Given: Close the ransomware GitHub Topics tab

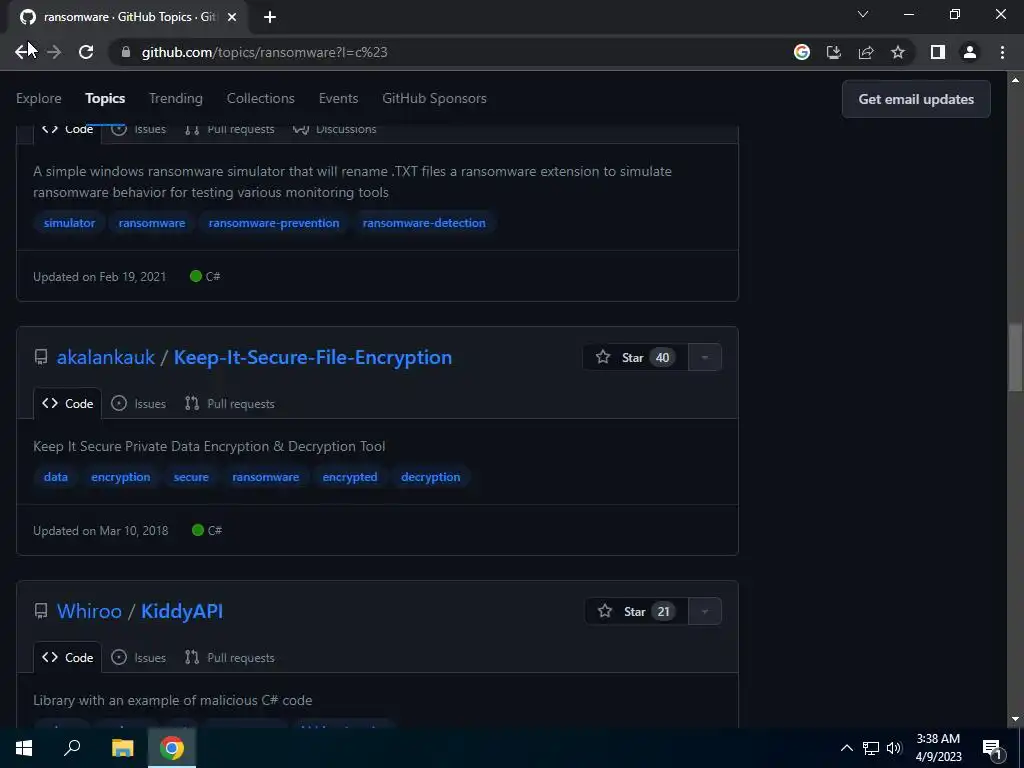Looking at the screenshot, I should pyautogui.click(x=231, y=17).
